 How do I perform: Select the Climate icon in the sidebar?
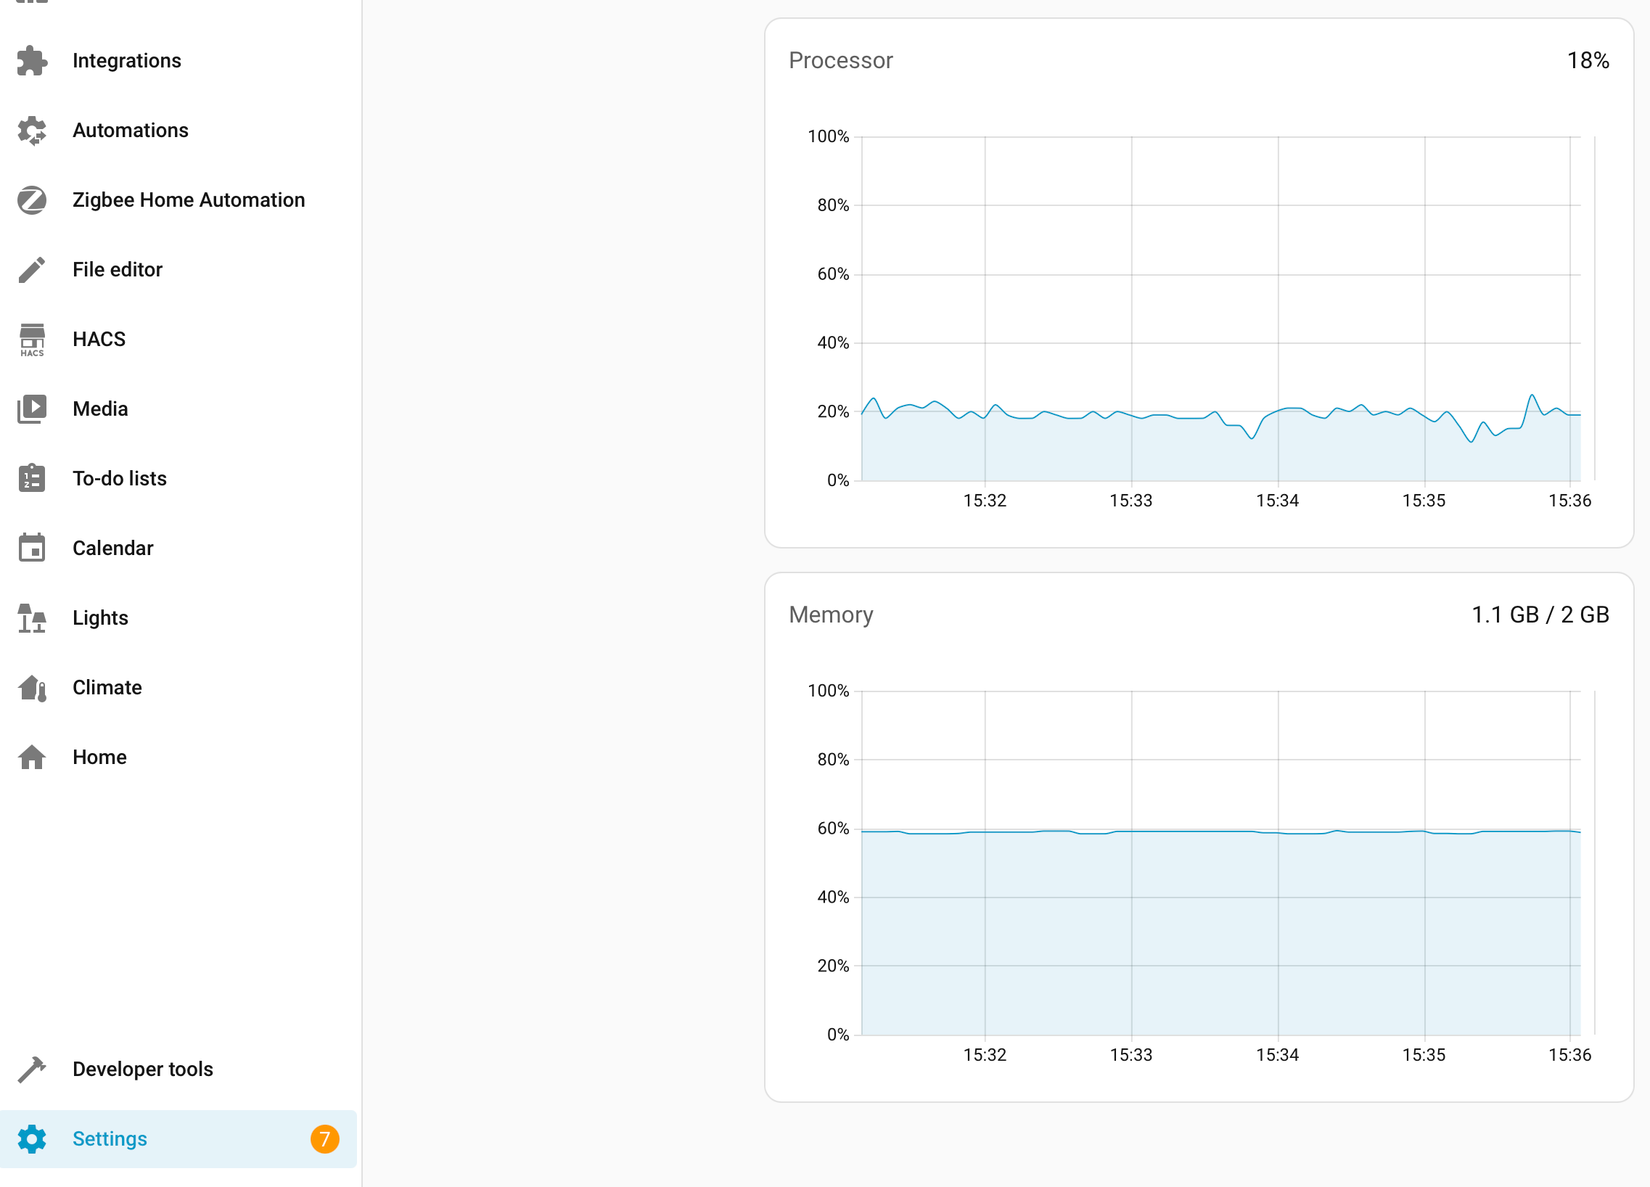click(x=32, y=687)
